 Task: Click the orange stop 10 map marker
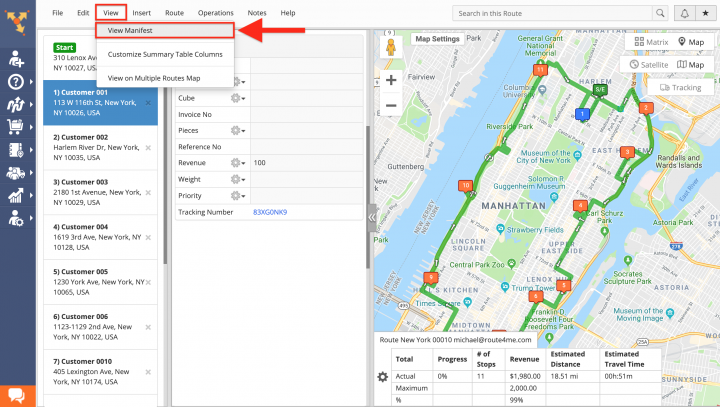click(x=466, y=186)
